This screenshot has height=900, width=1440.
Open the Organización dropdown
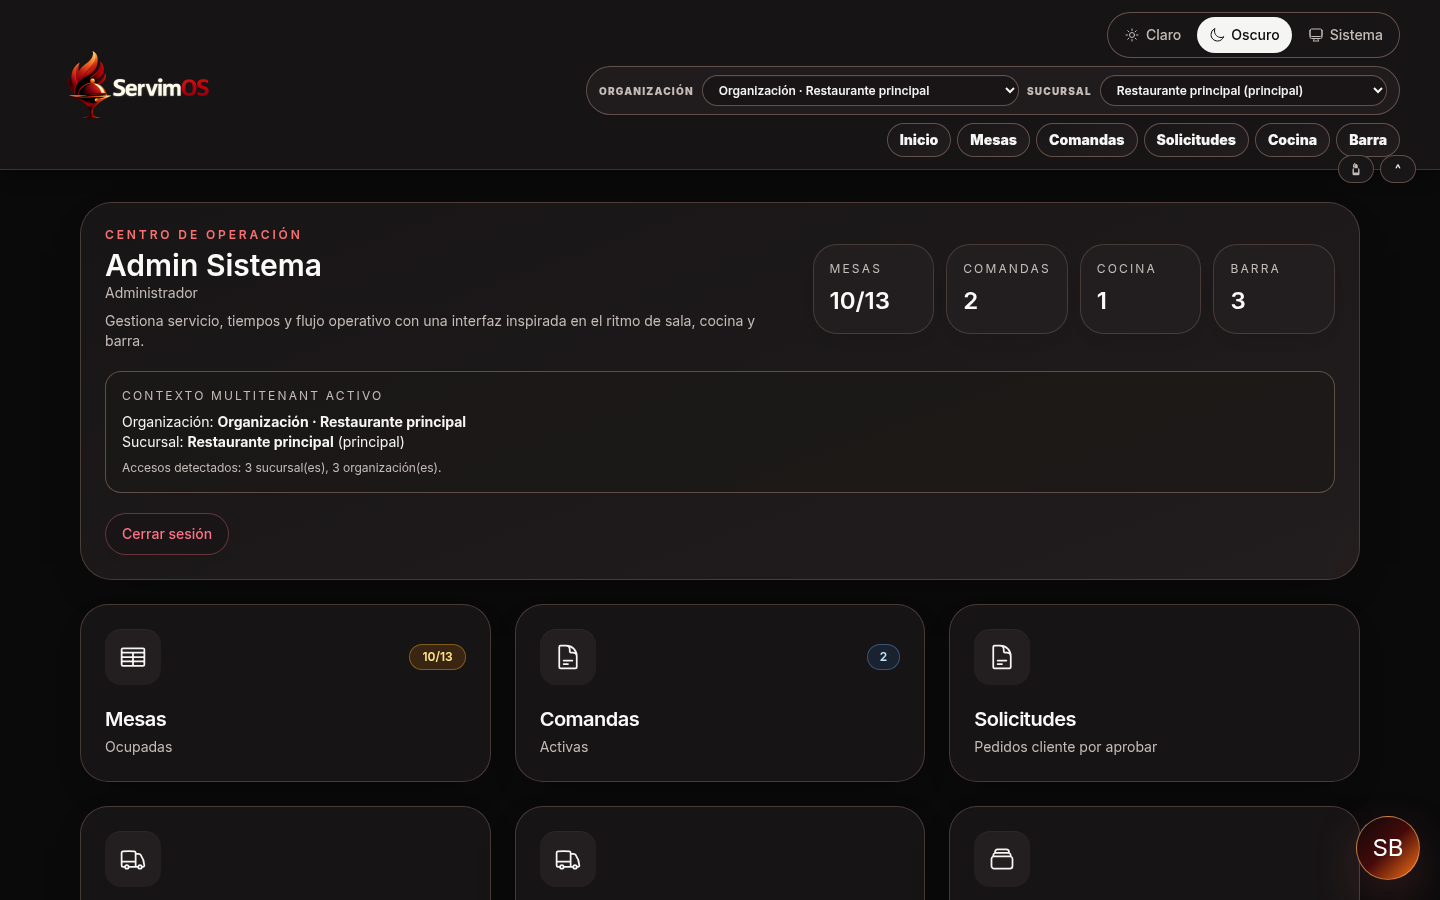coord(860,90)
